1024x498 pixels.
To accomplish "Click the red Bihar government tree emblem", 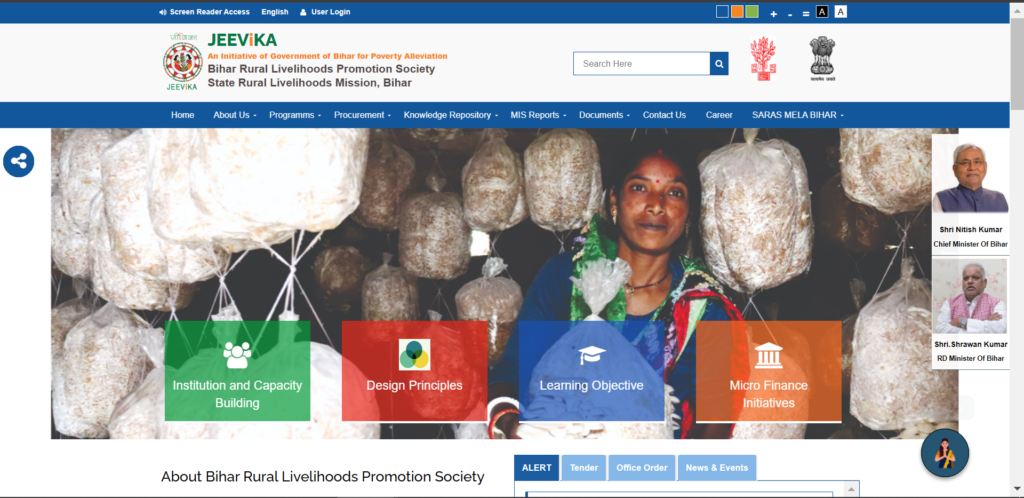I will coord(763,59).
